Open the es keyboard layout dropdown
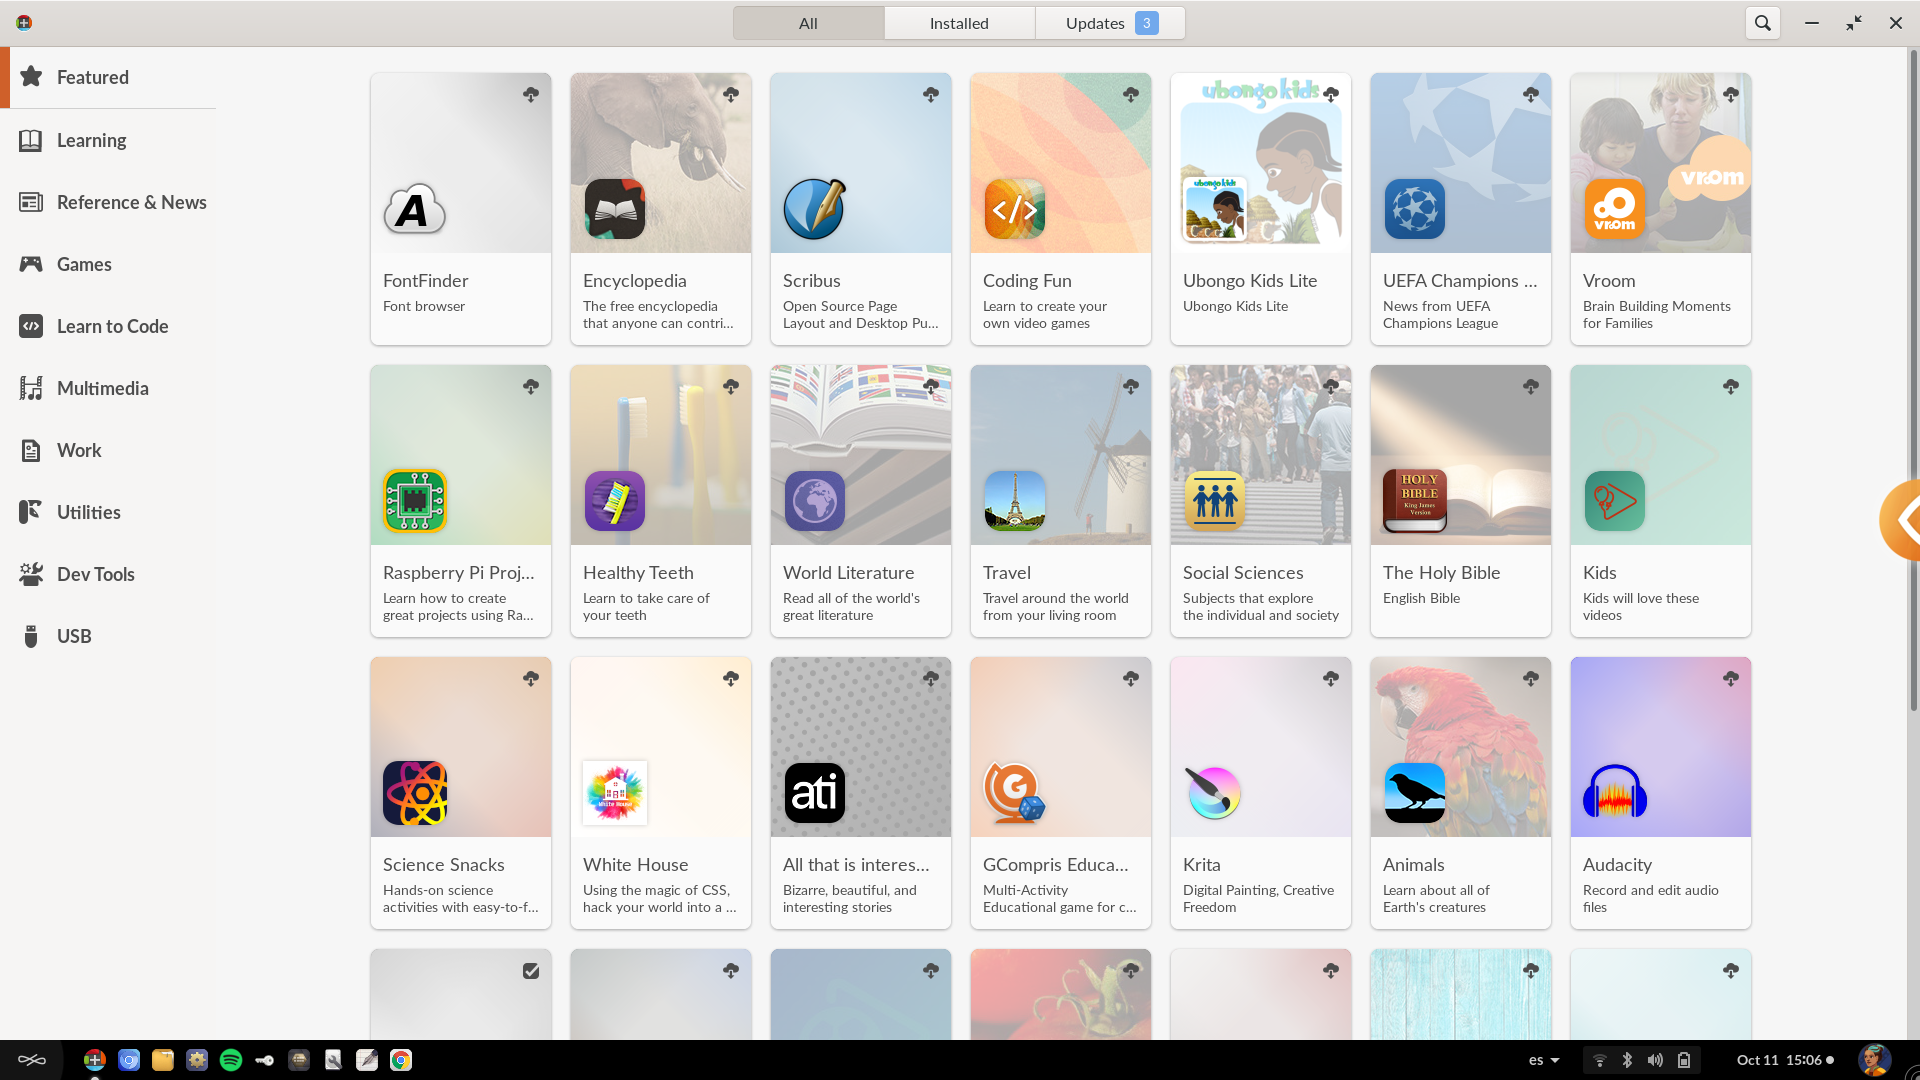This screenshot has width=1920, height=1080. (1544, 1060)
